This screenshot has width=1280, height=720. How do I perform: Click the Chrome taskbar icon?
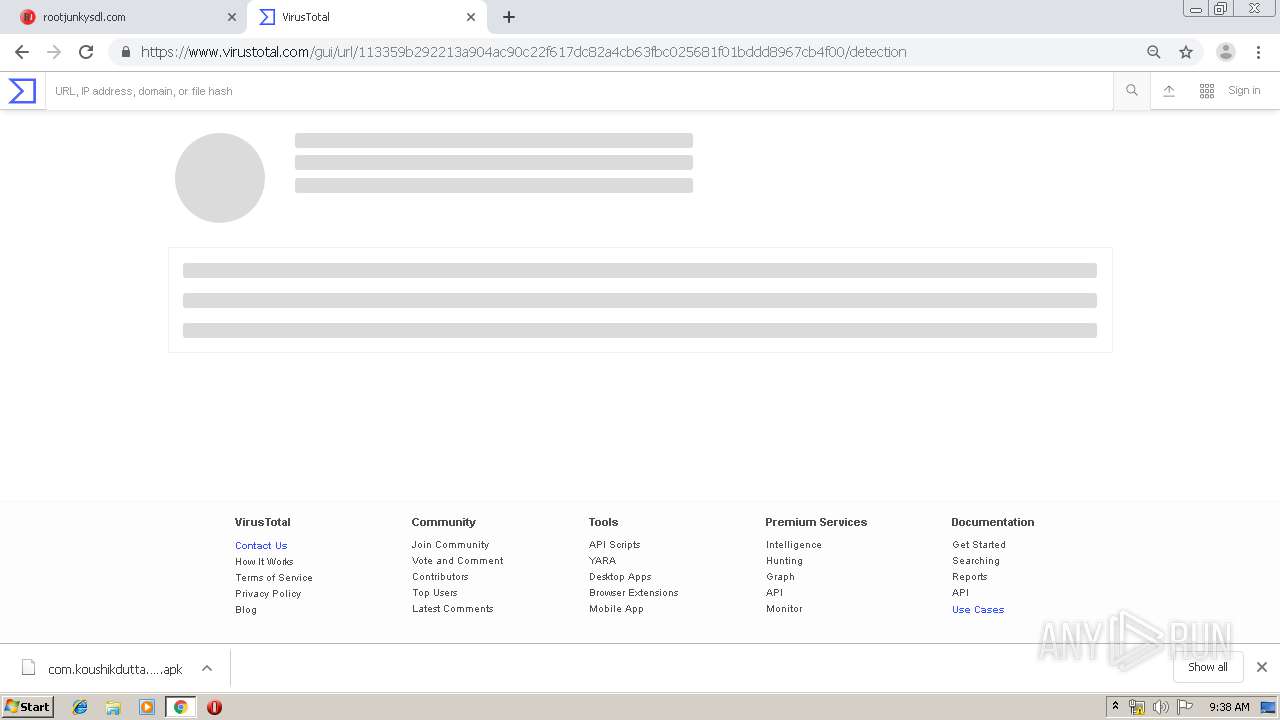tap(180, 707)
